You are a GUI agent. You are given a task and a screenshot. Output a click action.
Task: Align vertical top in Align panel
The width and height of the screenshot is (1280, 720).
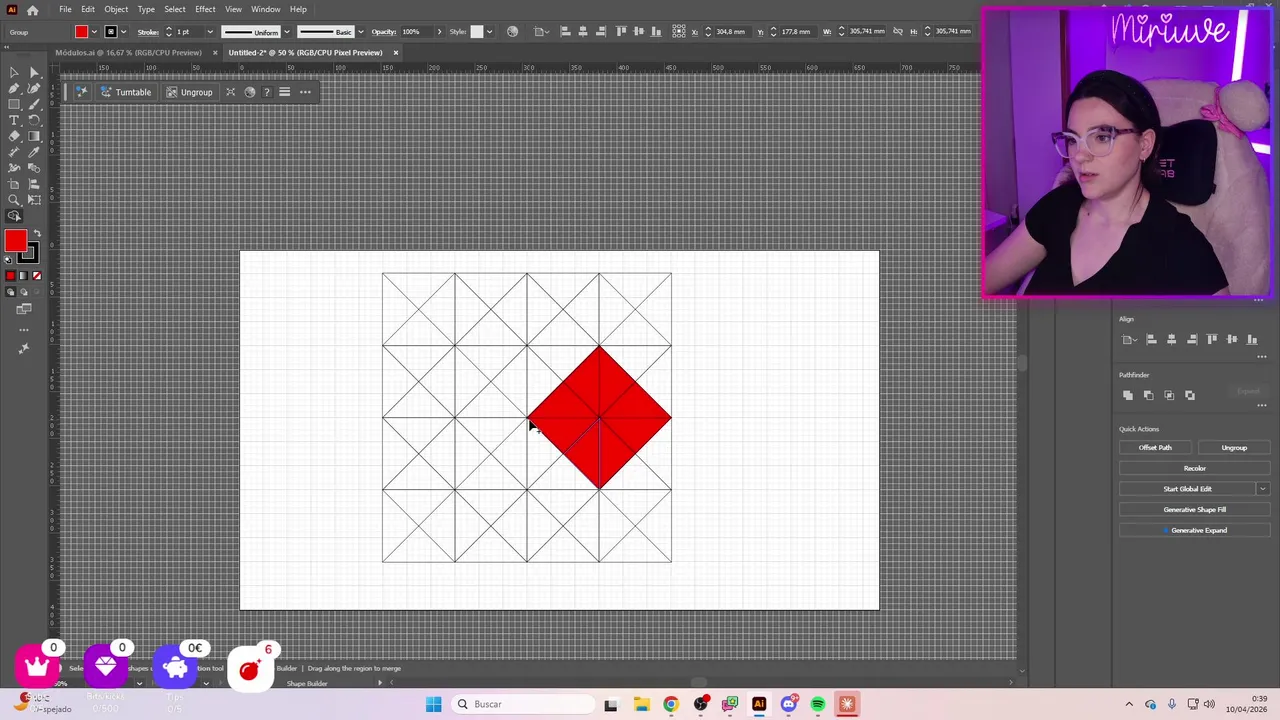(1212, 339)
